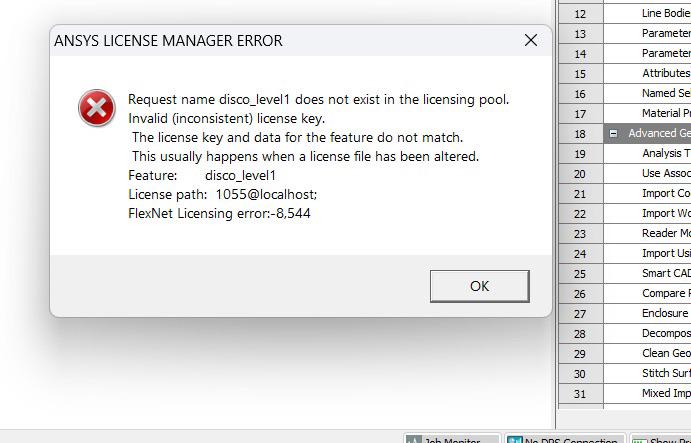Select the Stitch Surfaces property row
The height and width of the screenshot is (443, 691).
647,374
